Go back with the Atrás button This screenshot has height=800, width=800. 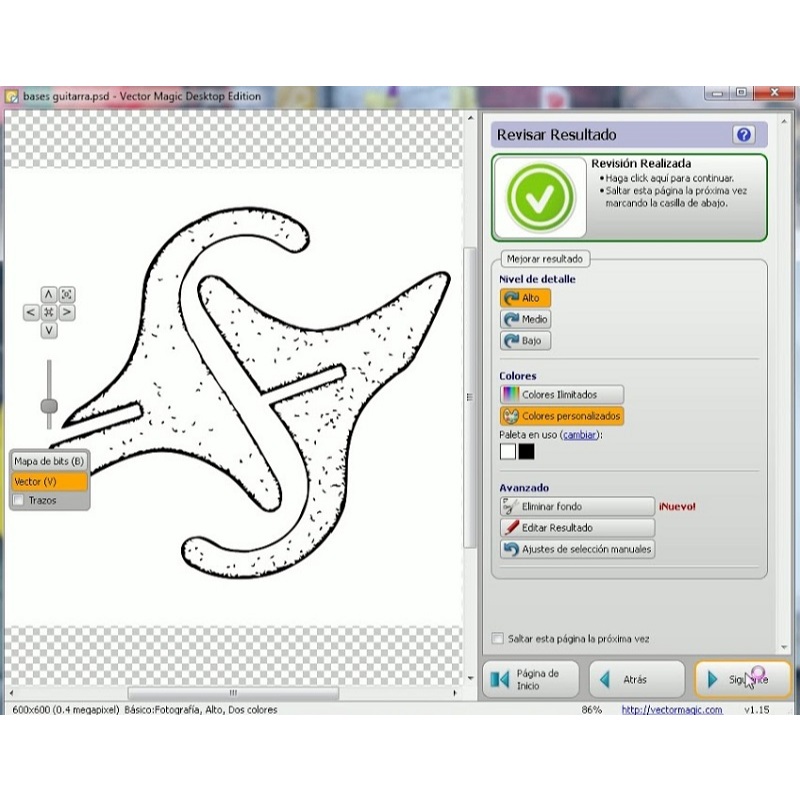pos(637,680)
